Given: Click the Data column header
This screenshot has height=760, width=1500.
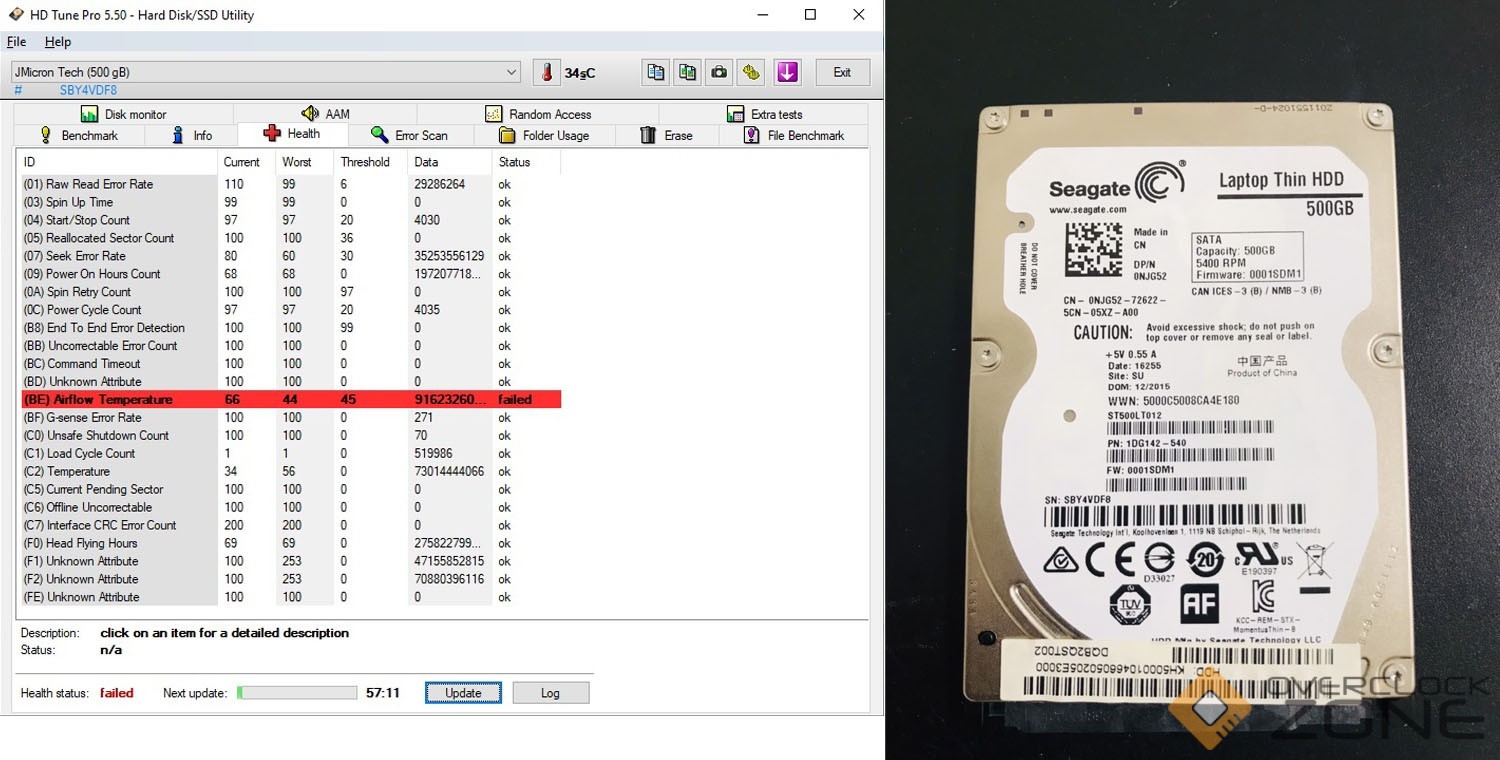Looking at the screenshot, I should pyautogui.click(x=450, y=162).
